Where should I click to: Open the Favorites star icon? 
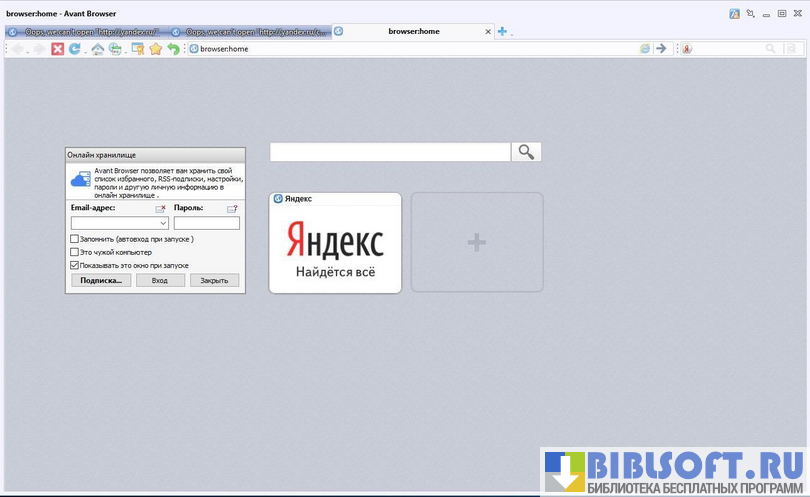coord(156,49)
